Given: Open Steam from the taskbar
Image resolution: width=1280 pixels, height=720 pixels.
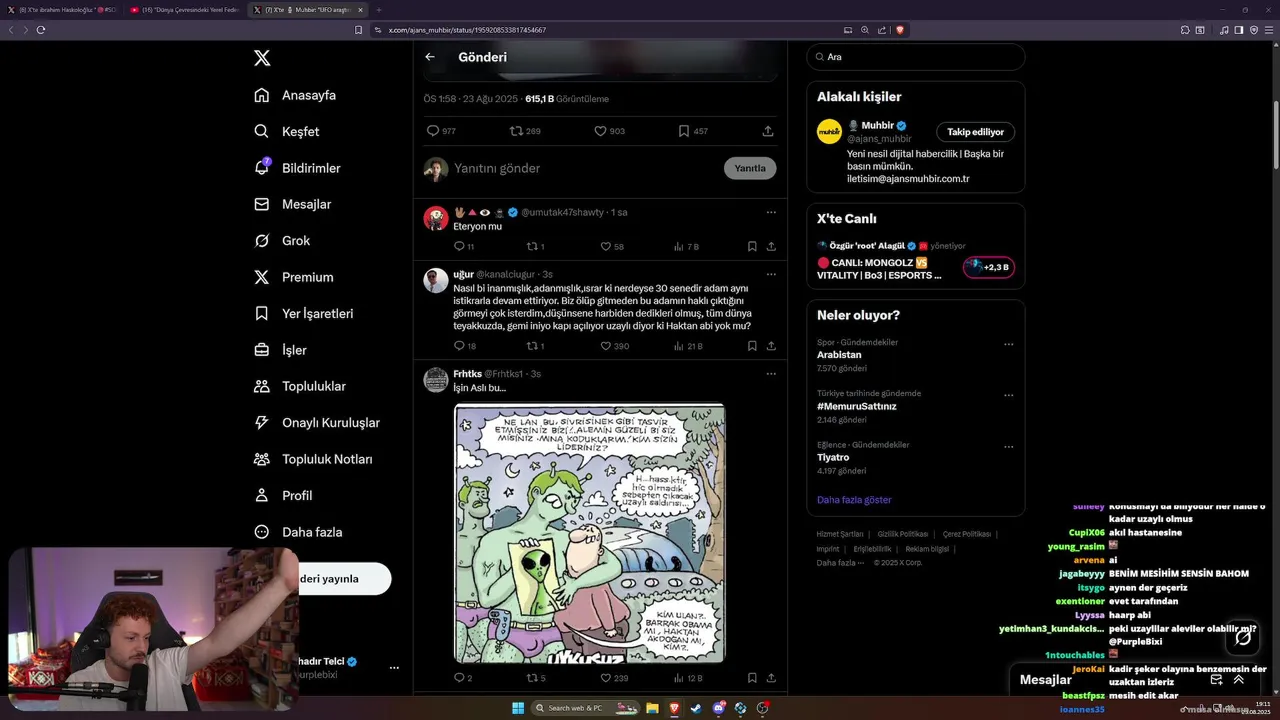Looking at the screenshot, I should [697, 708].
